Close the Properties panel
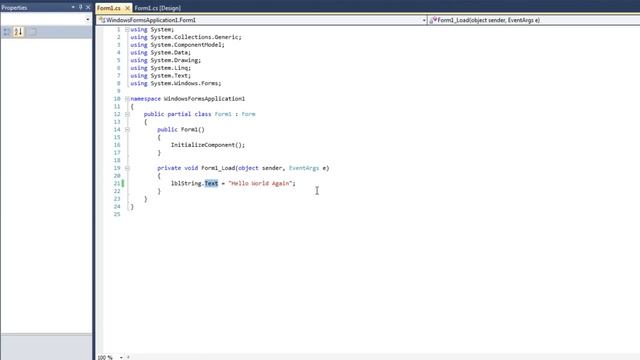This screenshot has width=640, height=360. [x=88, y=7]
